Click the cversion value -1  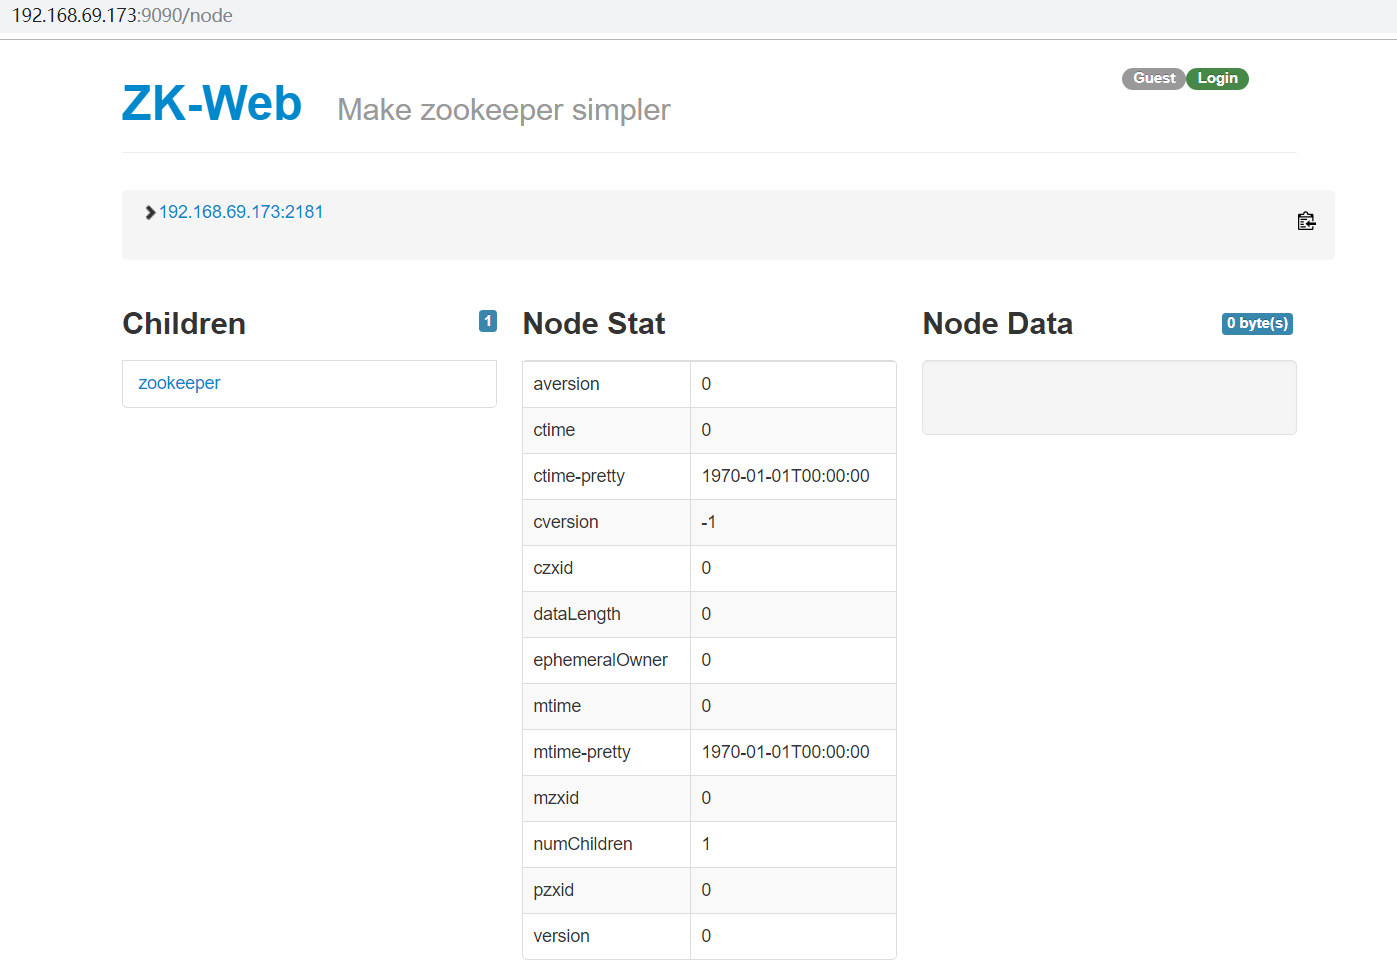[708, 522]
